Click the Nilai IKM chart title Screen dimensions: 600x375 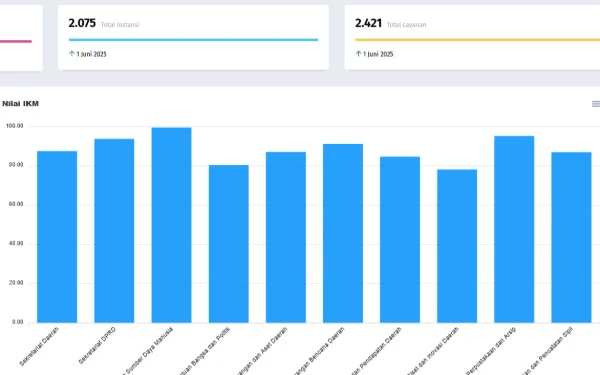pos(20,104)
